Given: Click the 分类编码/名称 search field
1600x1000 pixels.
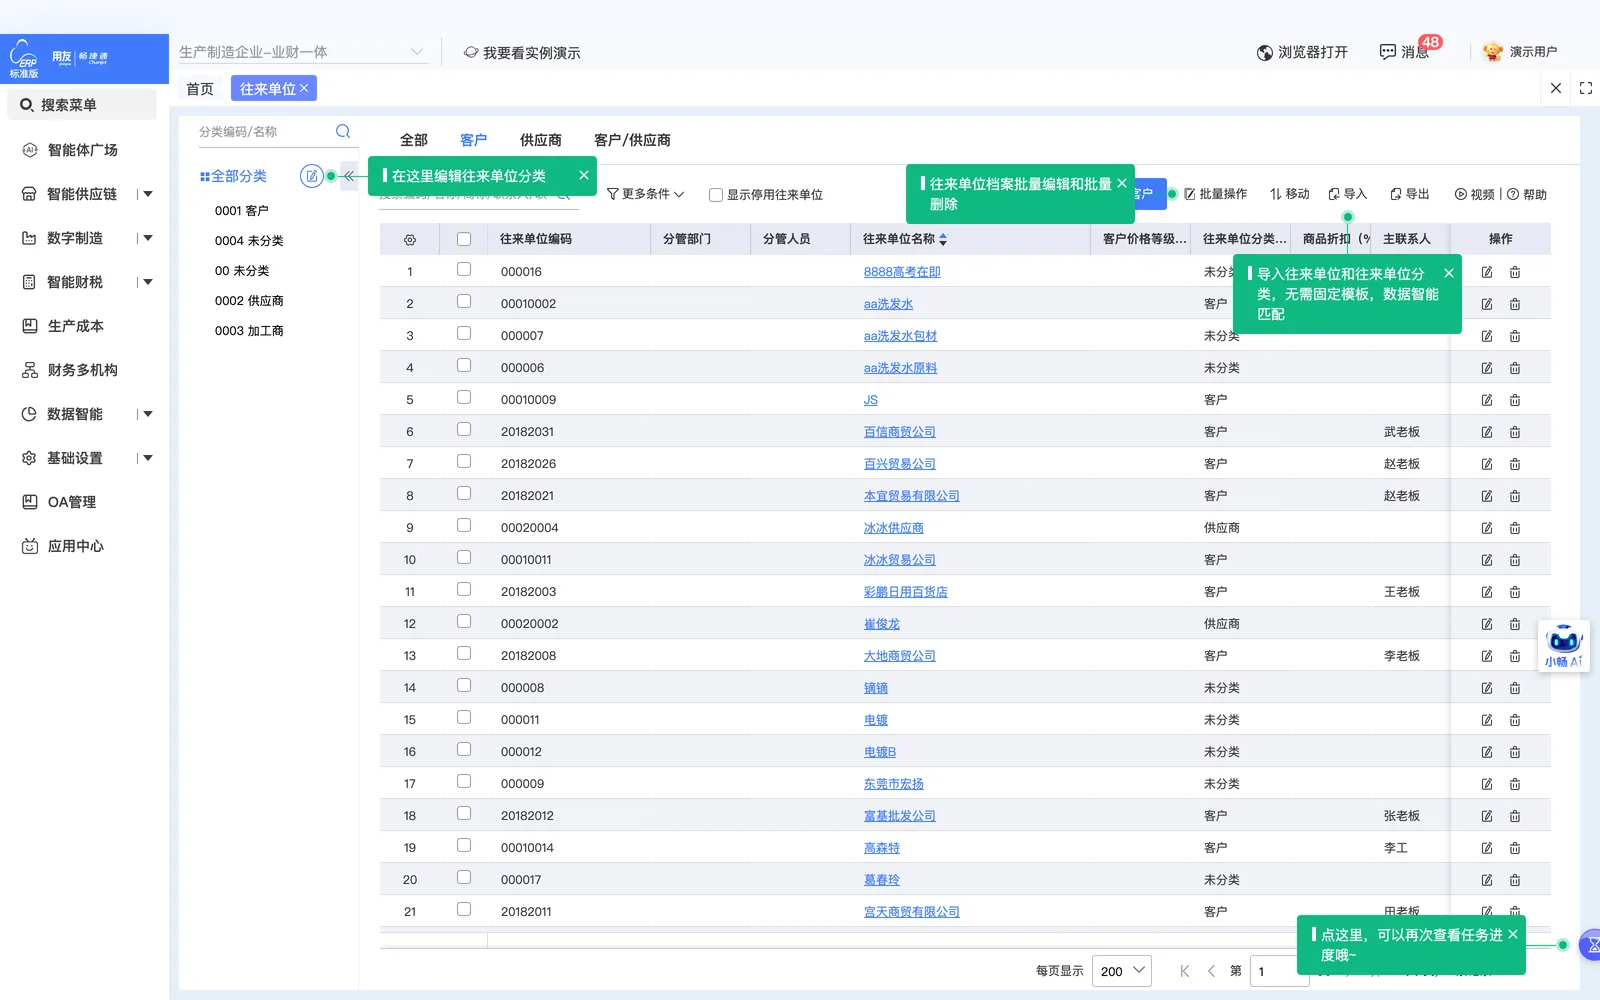Looking at the screenshot, I should pos(264,132).
